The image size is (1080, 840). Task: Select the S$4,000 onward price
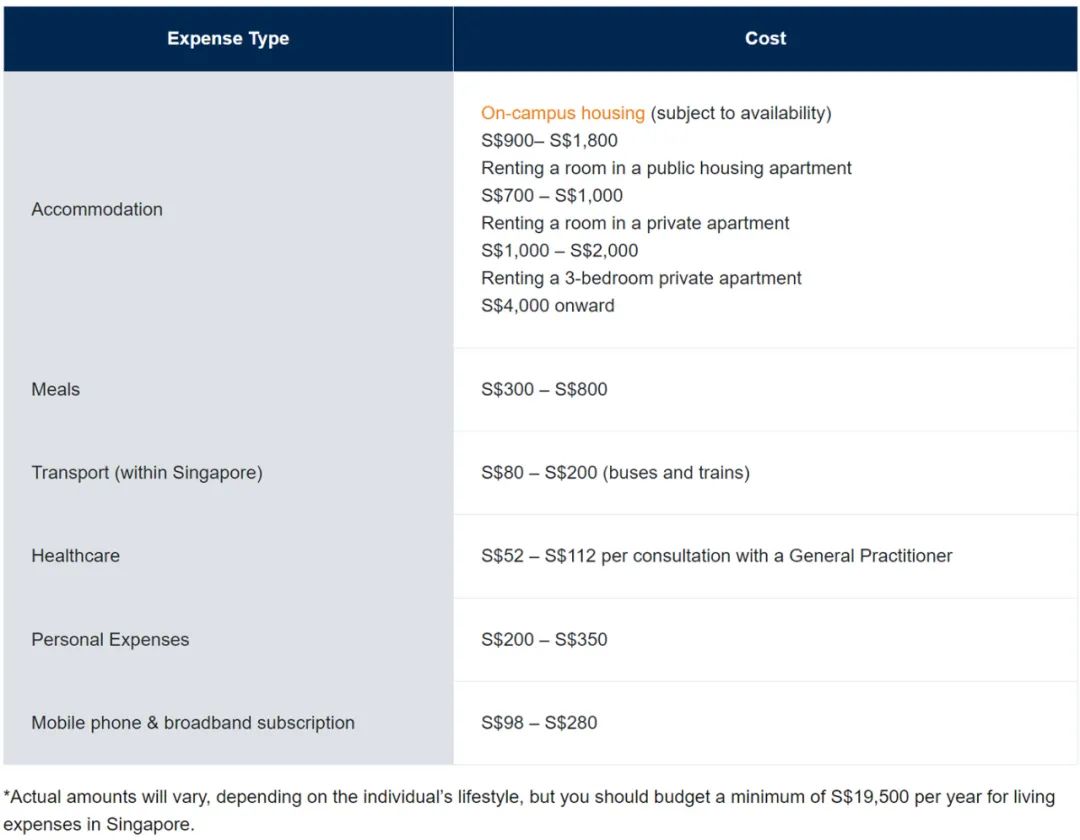point(548,306)
